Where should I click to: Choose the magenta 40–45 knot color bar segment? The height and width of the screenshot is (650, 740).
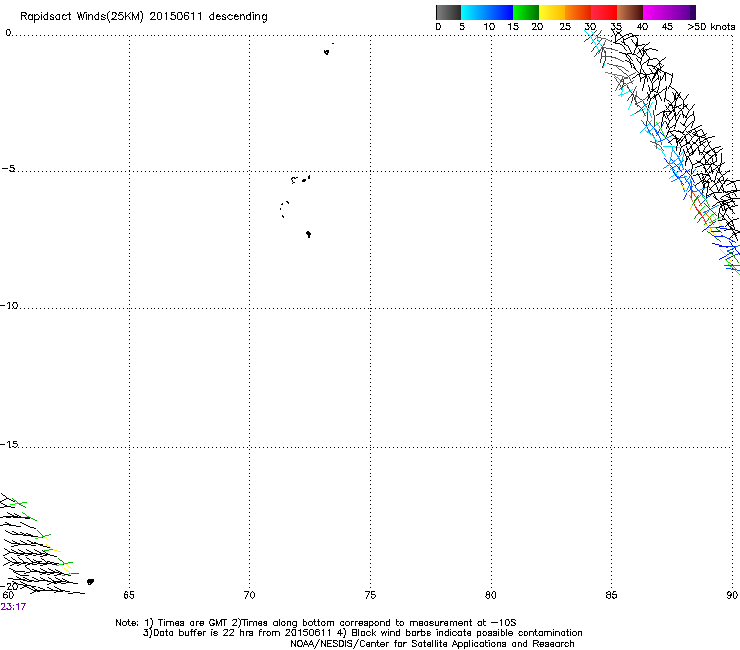[656, 12]
